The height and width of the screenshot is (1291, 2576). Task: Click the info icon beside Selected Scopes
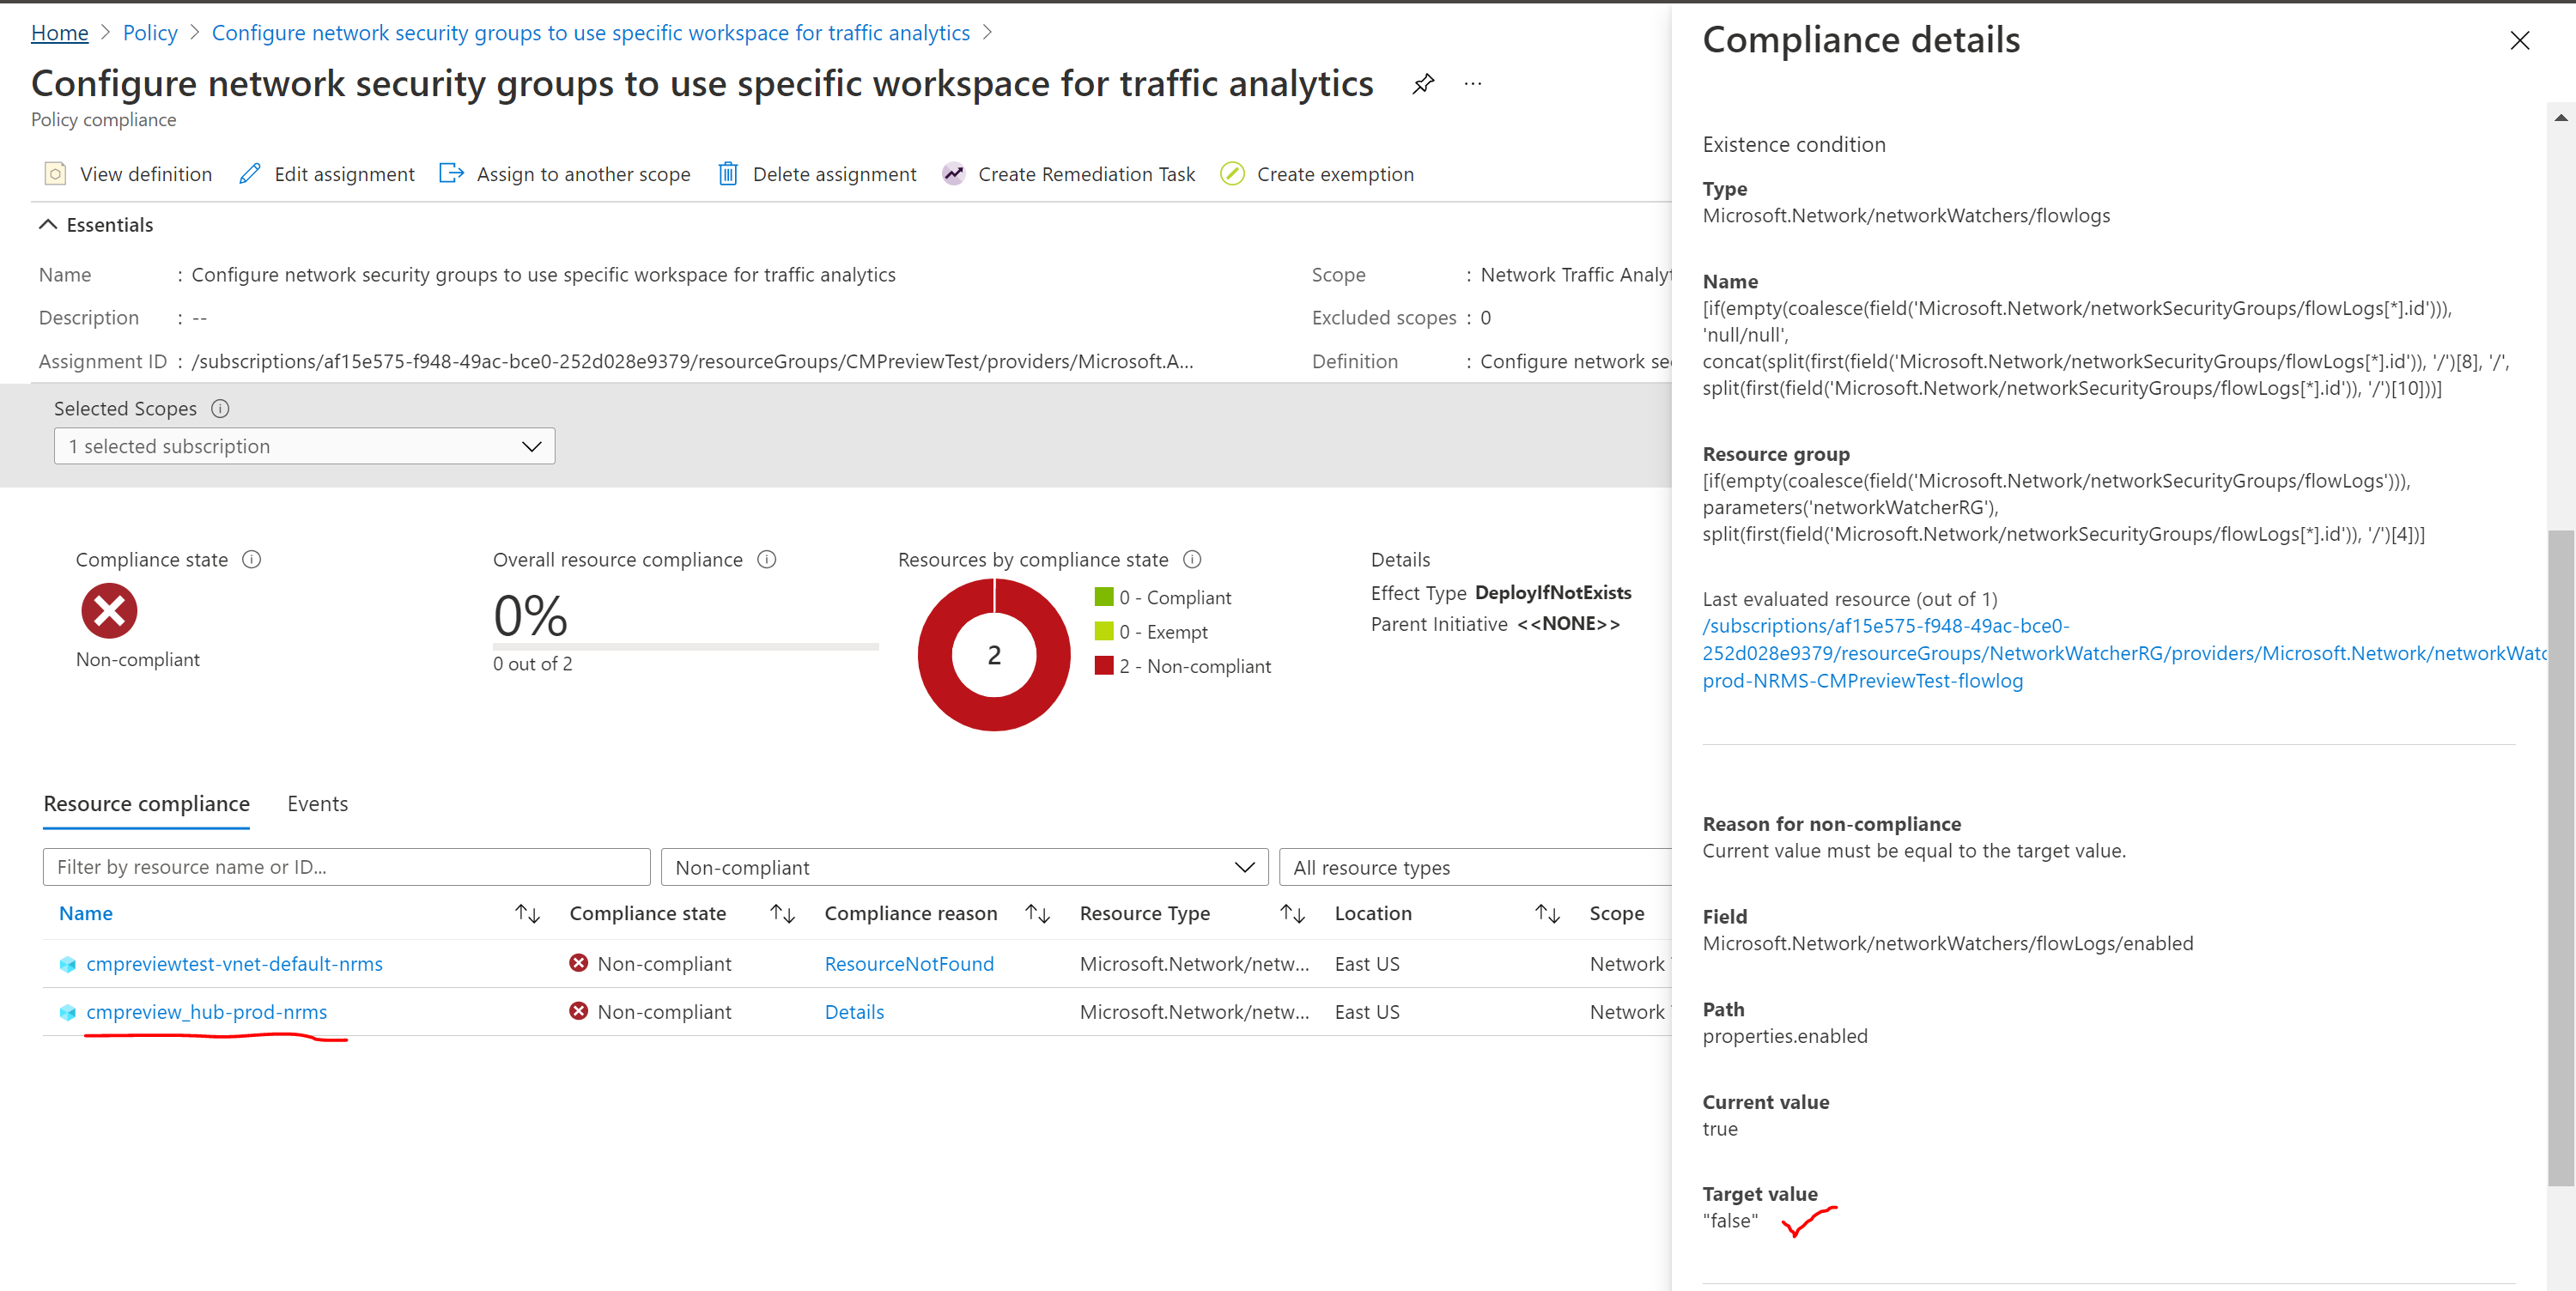coord(220,408)
